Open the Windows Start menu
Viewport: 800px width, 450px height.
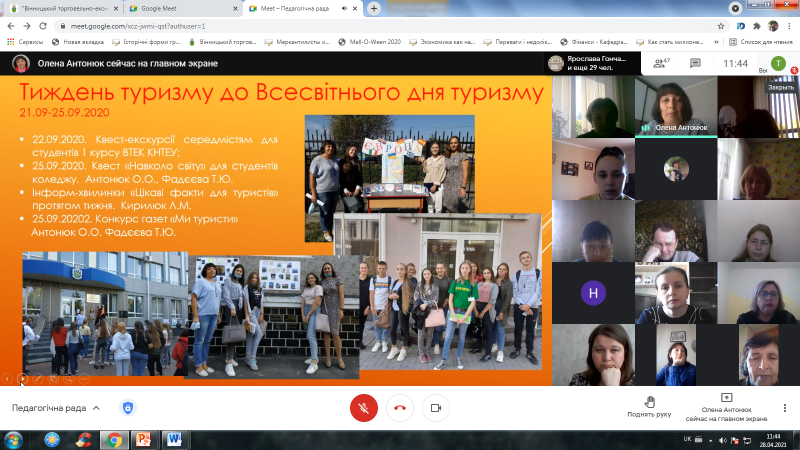pyautogui.click(x=13, y=440)
